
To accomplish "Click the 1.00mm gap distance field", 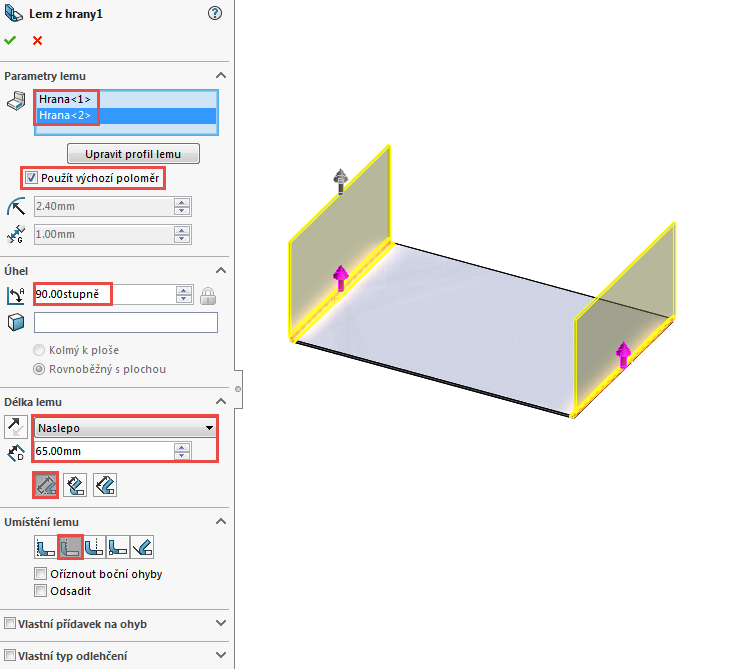I will [x=104, y=234].
